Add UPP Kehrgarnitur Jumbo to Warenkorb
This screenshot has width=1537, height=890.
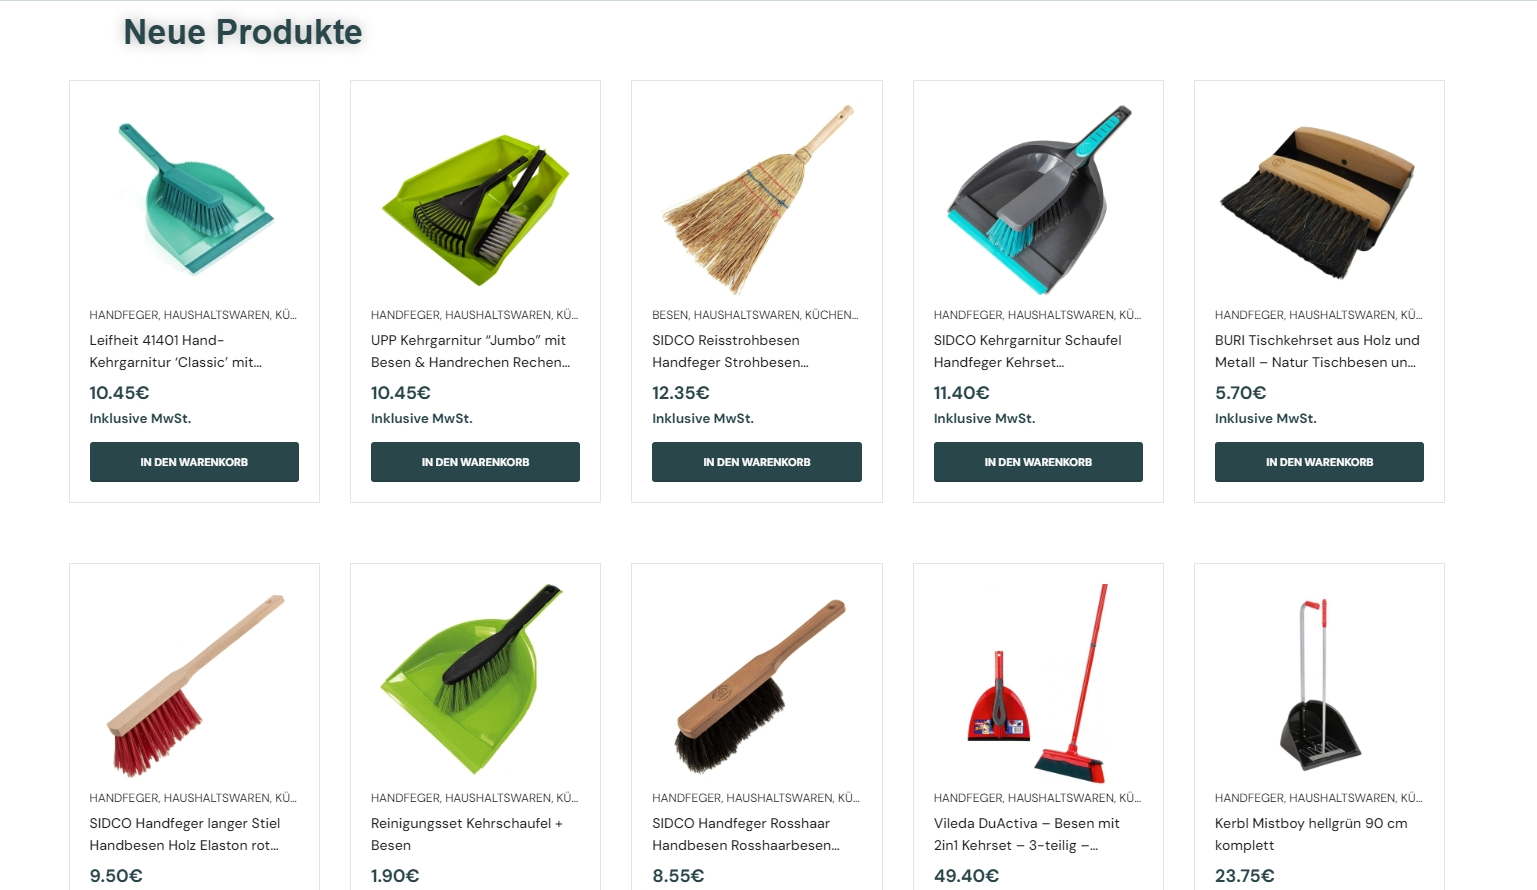[475, 462]
